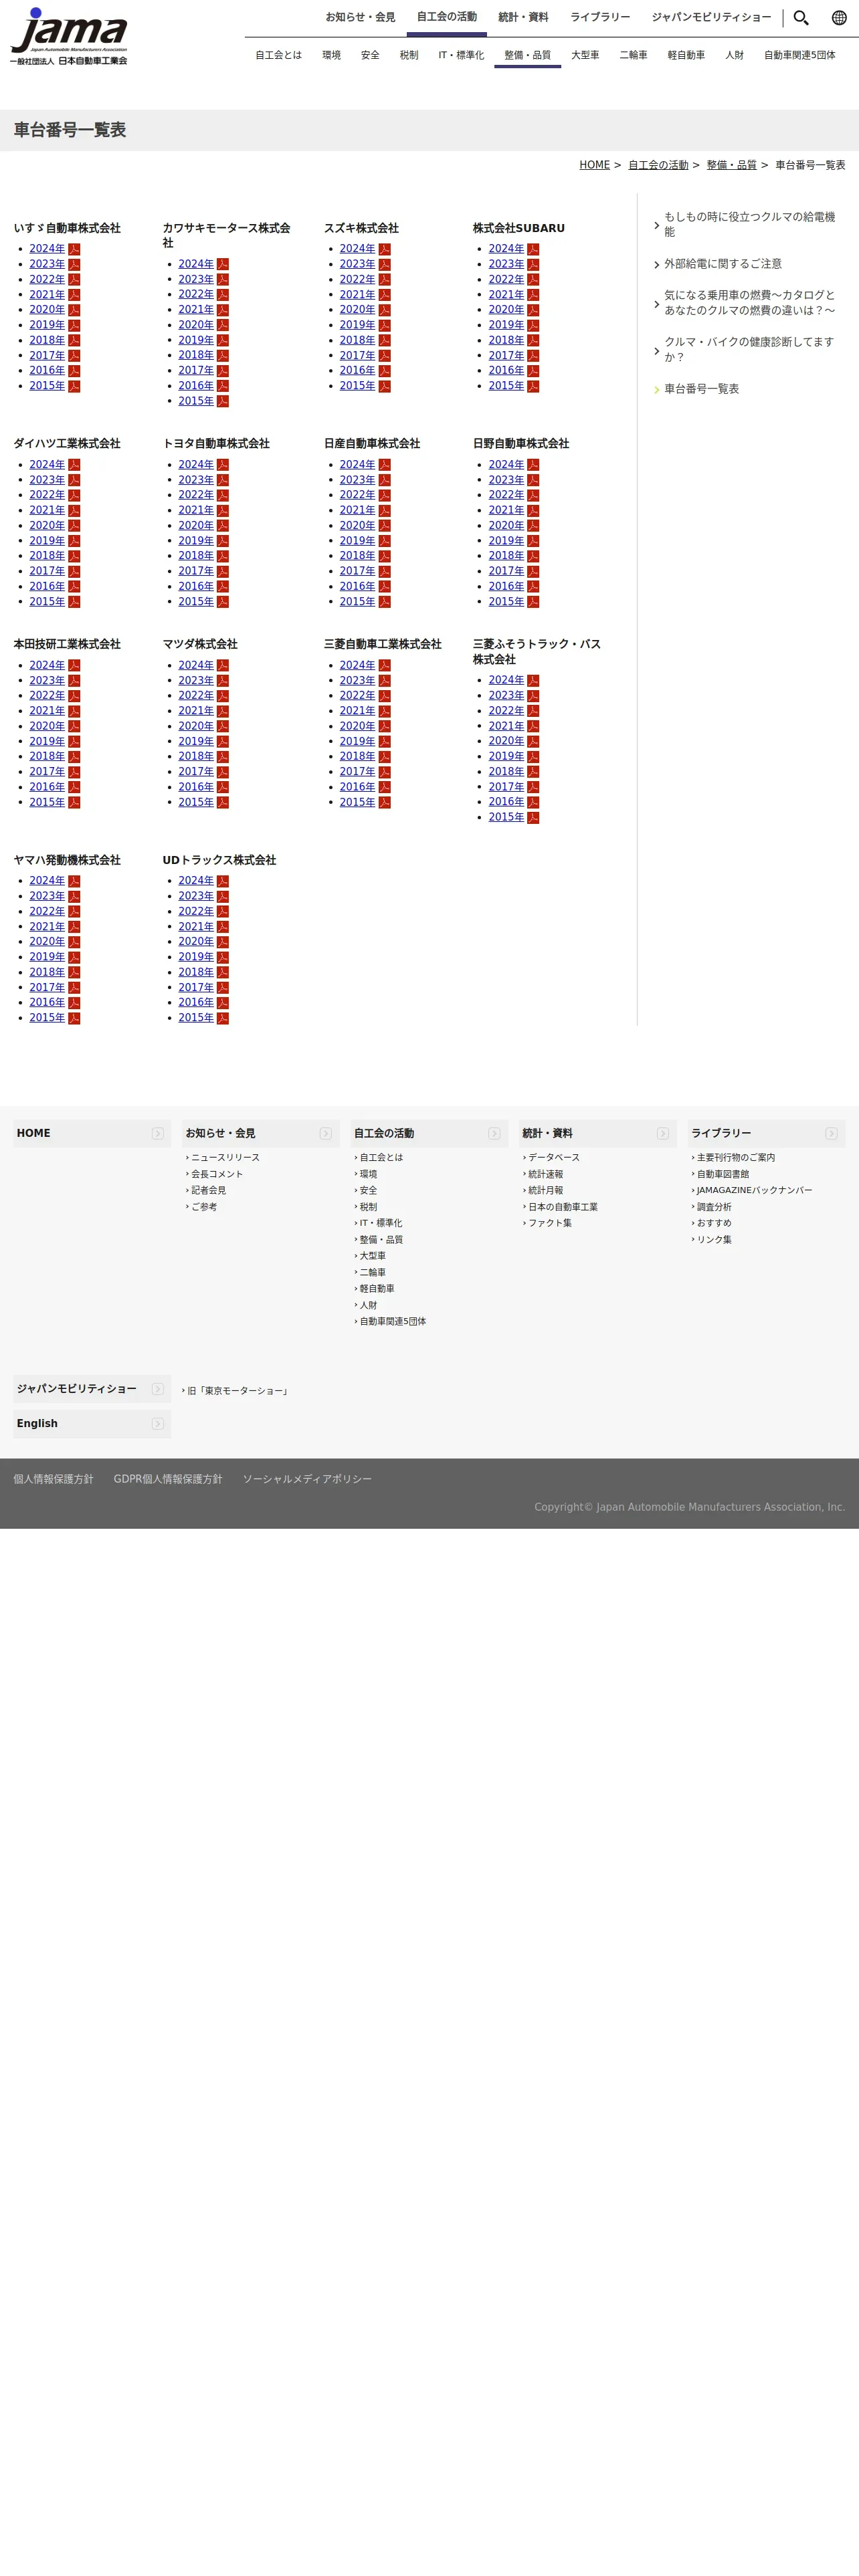The height and width of the screenshot is (2576, 859).
Task: Click 整備・品質 in the breadcrumb
Action: pyautogui.click(x=731, y=165)
